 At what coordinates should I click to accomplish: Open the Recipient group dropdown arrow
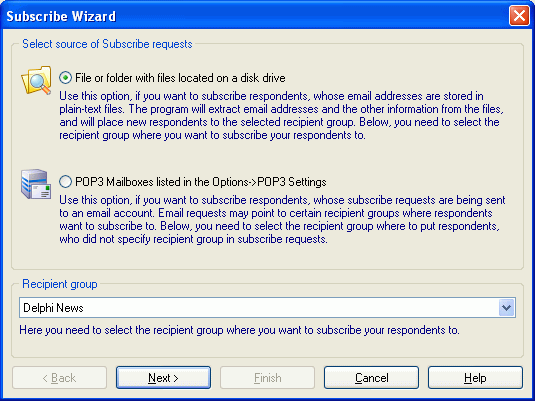click(x=506, y=308)
